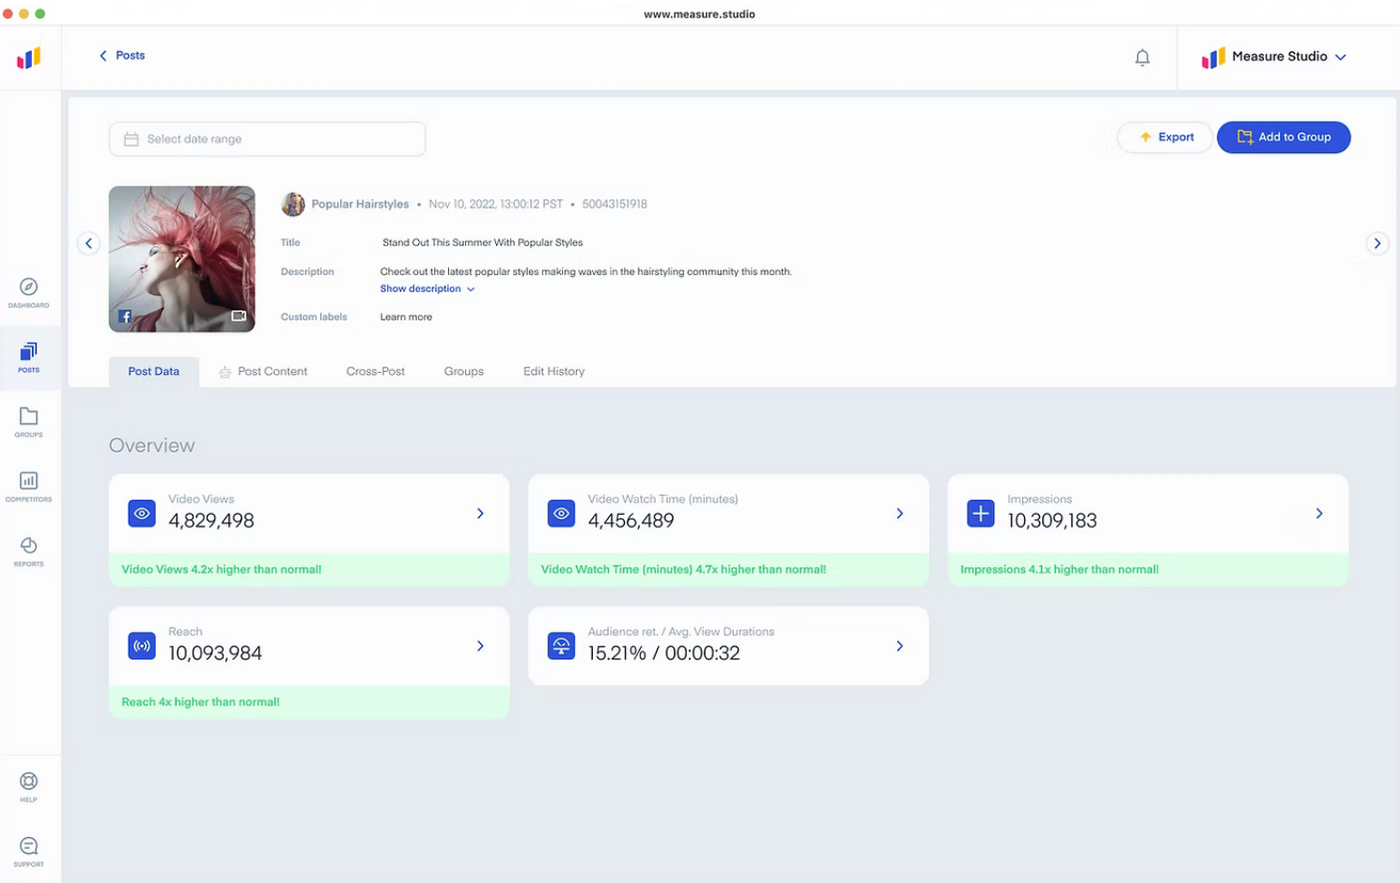The height and width of the screenshot is (883, 1400).
Task: Click the Popular Hairstyles page name
Action: point(360,204)
